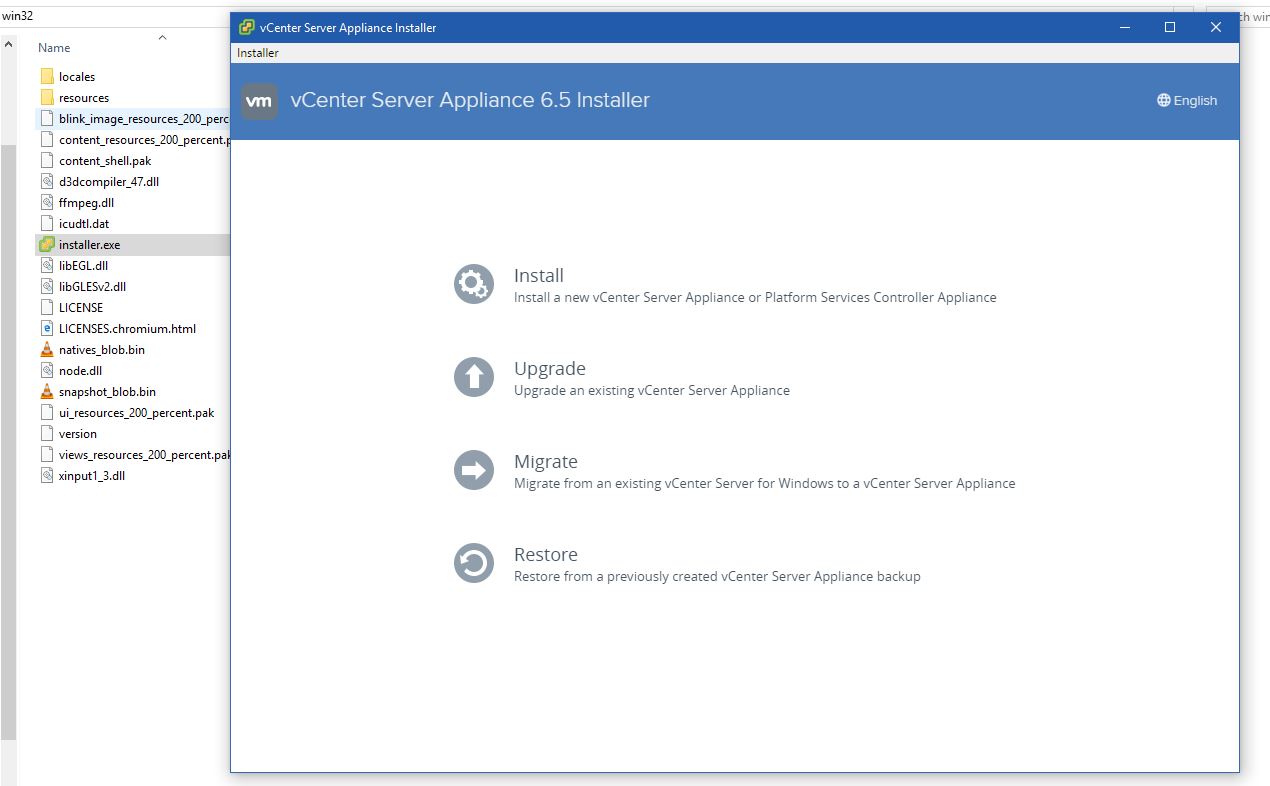Sort Explorer files by Name column header
Image resolution: width=1270 pixels, height=786 pixels.
(x=54, y=47)
